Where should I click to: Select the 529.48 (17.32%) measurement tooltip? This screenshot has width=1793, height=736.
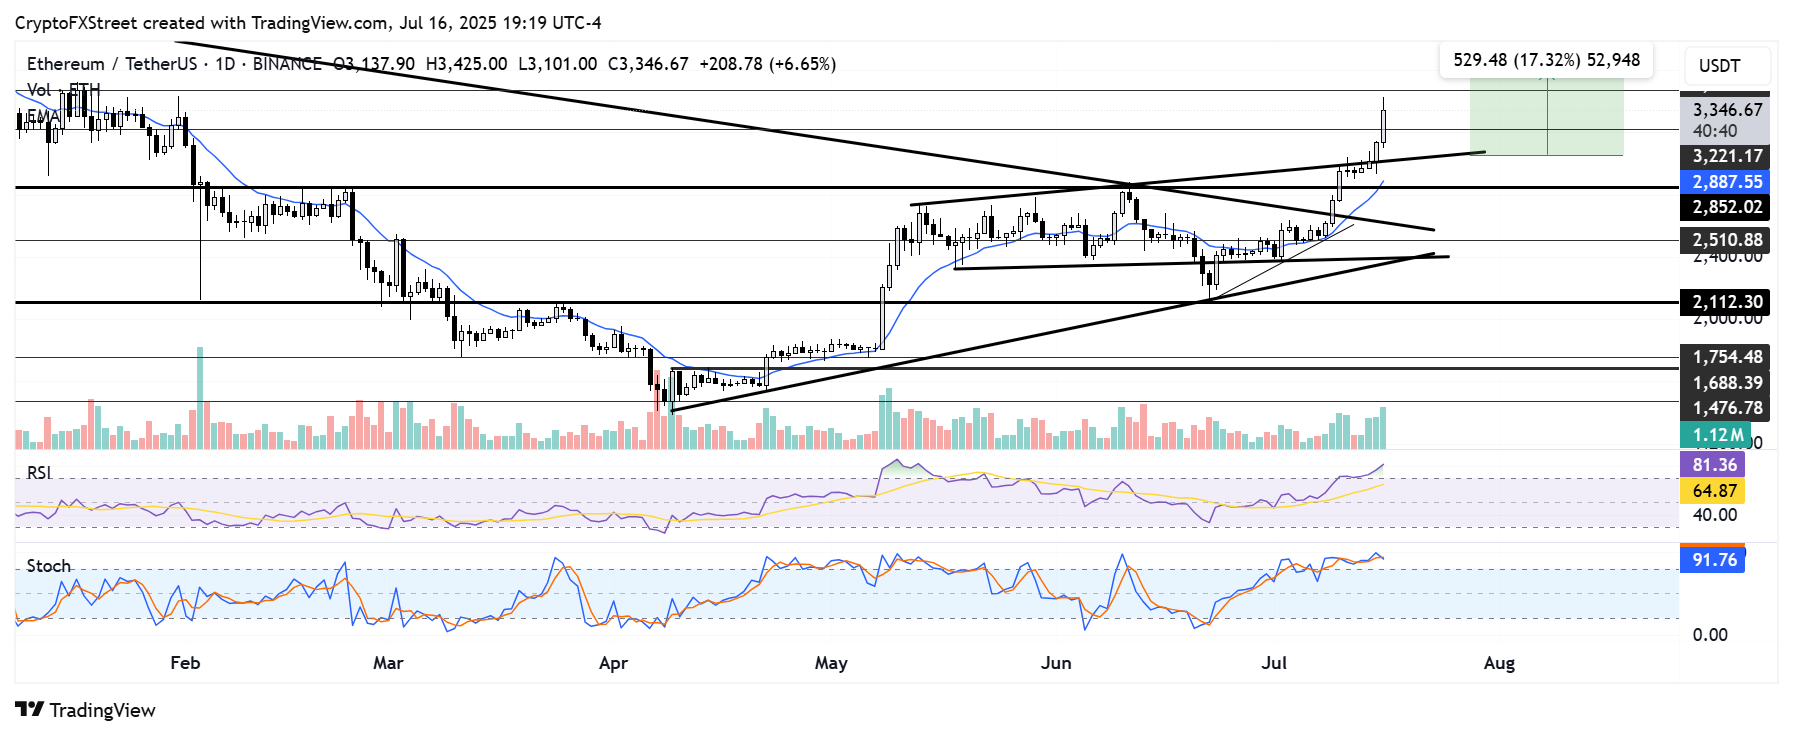pyautogui.click(x=1546, y=60)
